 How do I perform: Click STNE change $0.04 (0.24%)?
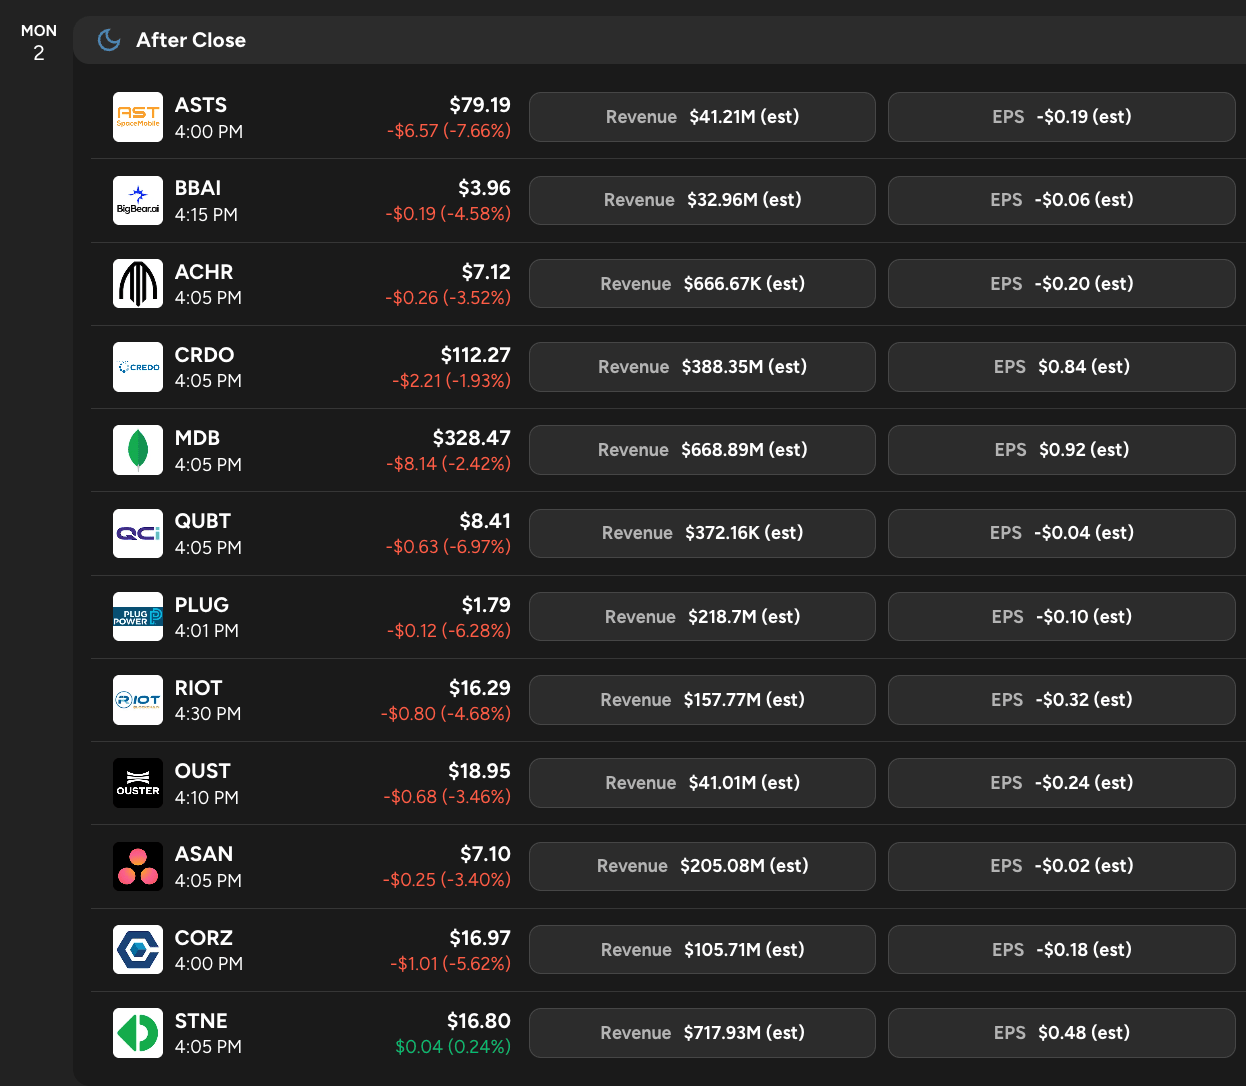[453, 1047]
